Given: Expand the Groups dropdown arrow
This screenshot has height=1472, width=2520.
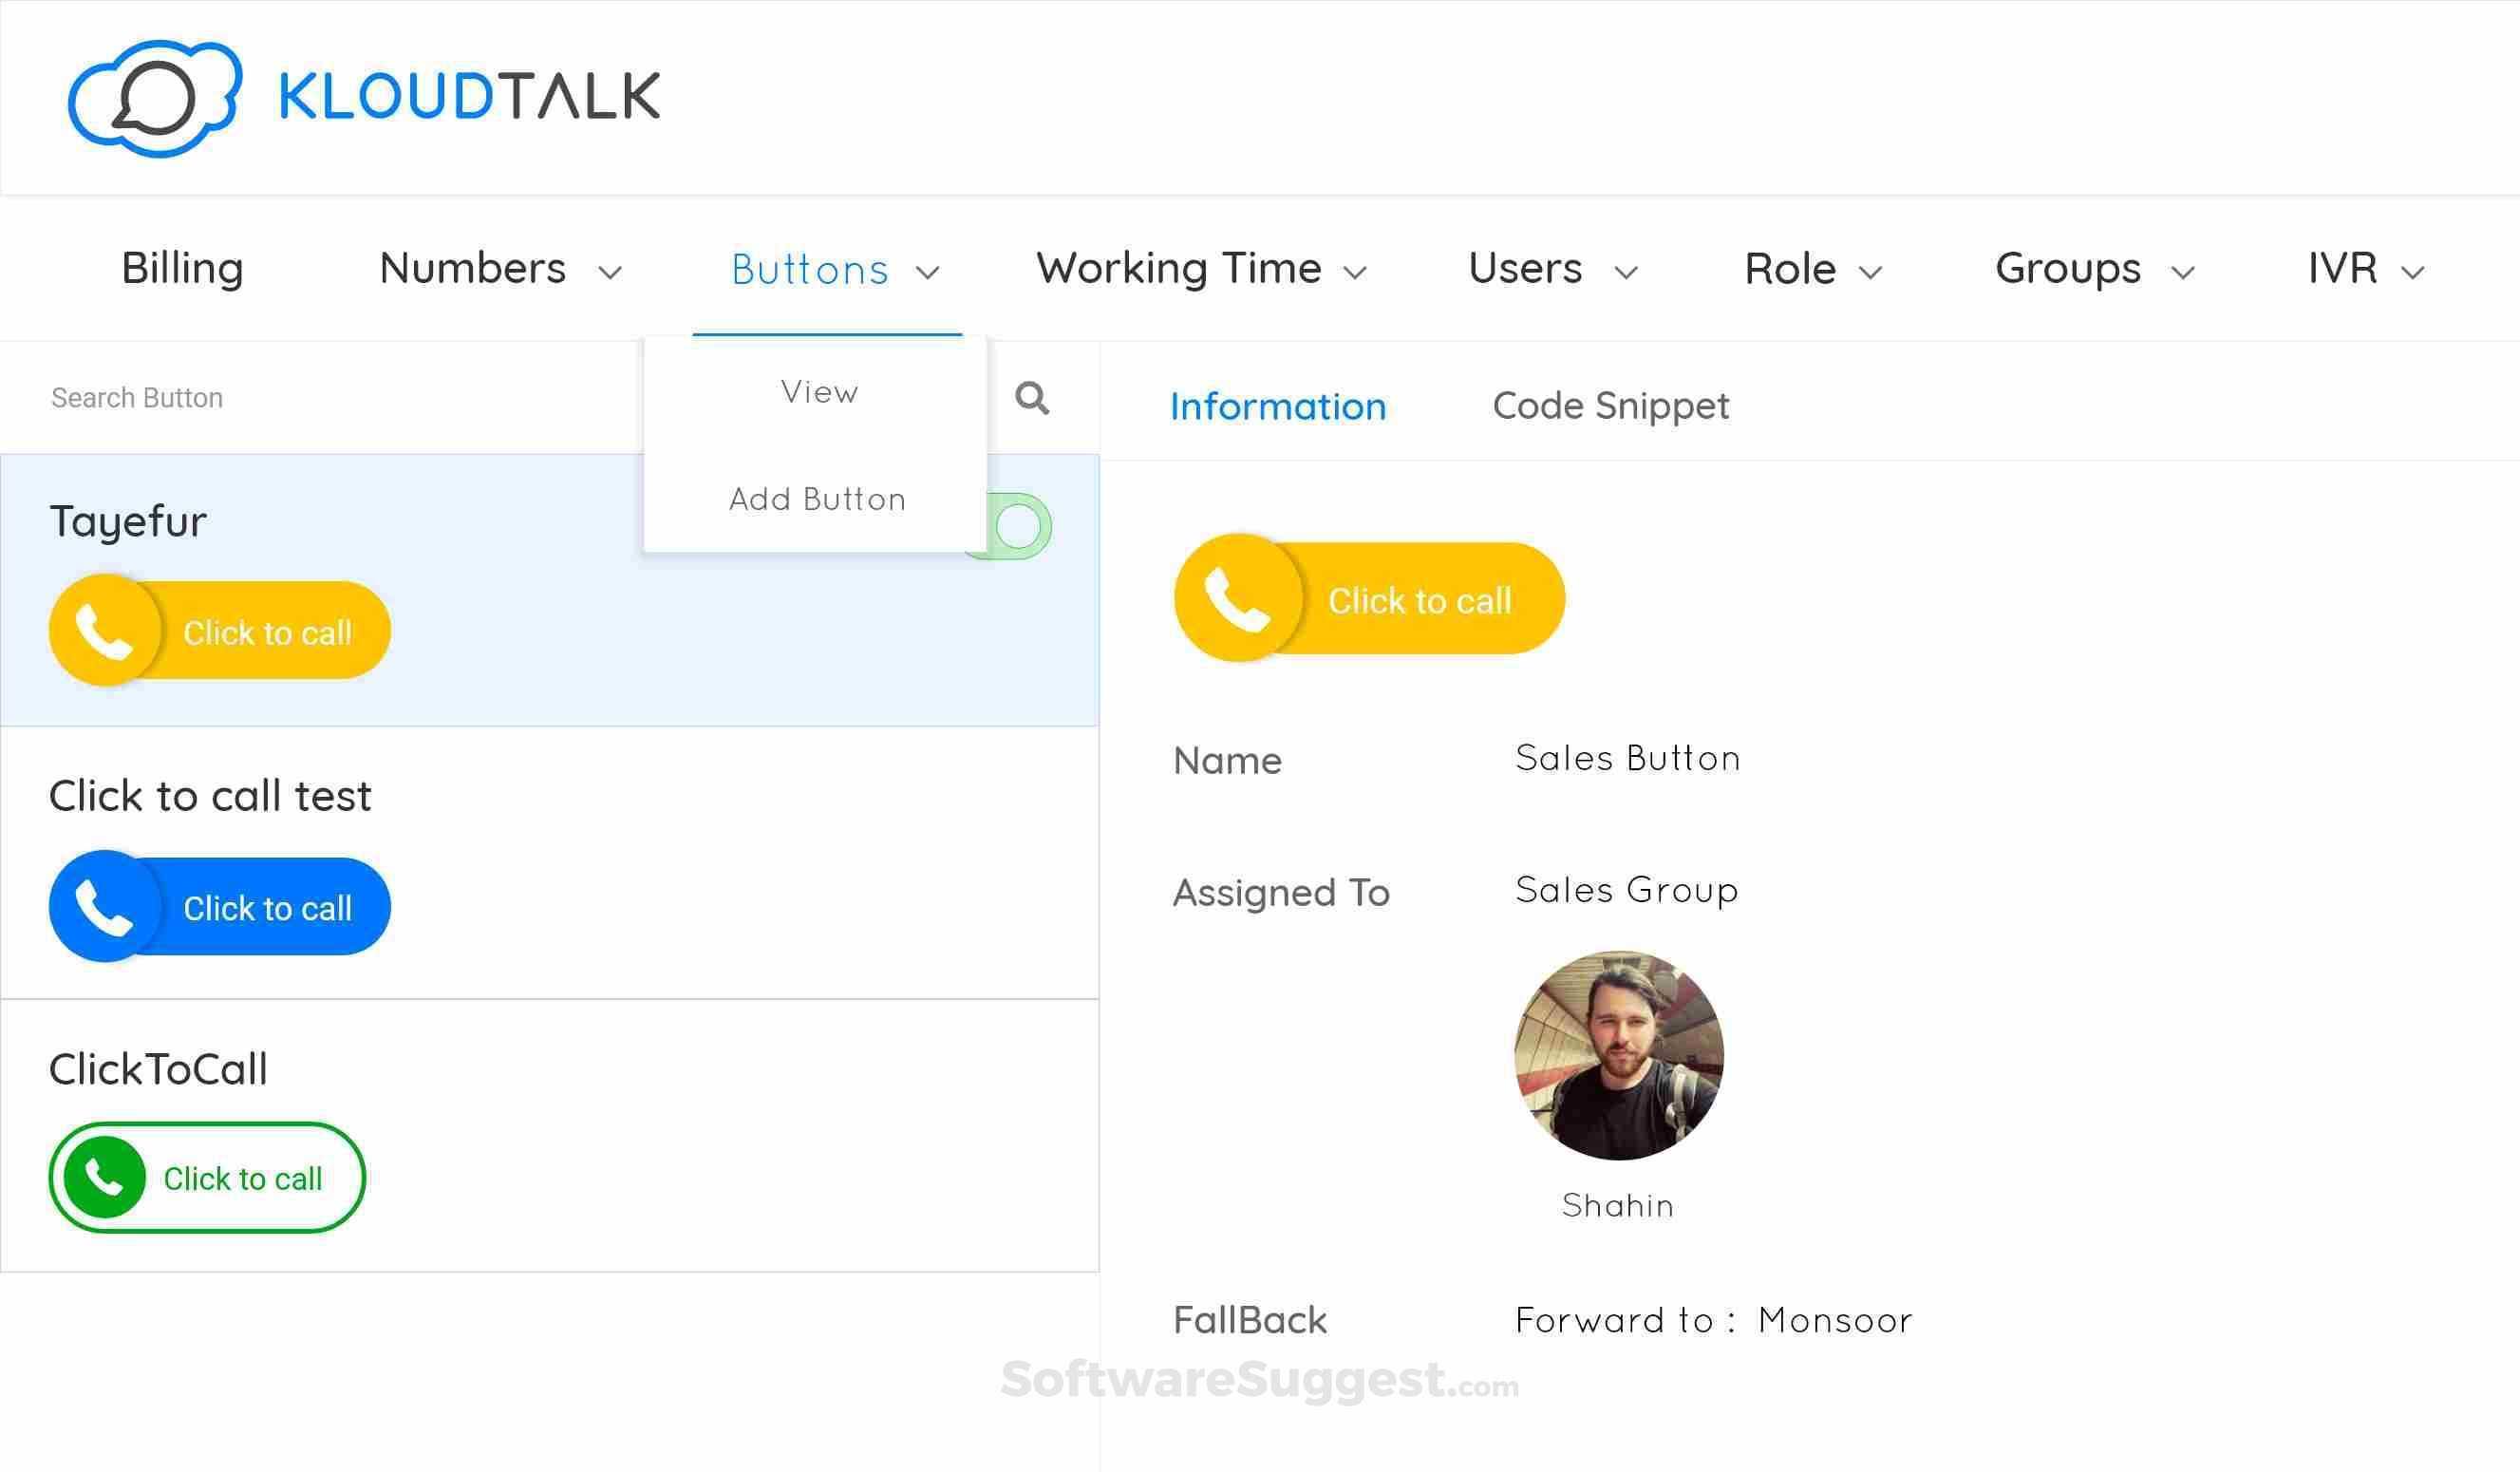Looking at the screenshot, I should 2183,272.
